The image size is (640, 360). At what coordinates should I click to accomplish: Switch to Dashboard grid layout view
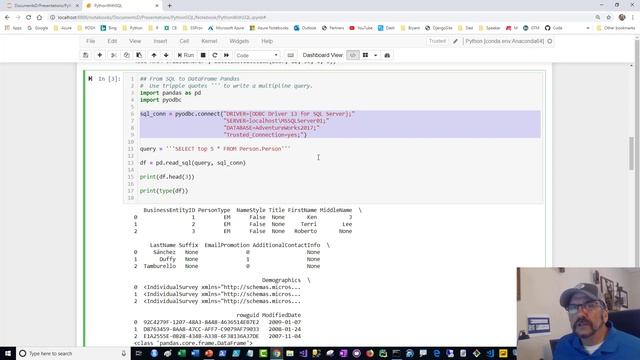[x=365, y=55]
